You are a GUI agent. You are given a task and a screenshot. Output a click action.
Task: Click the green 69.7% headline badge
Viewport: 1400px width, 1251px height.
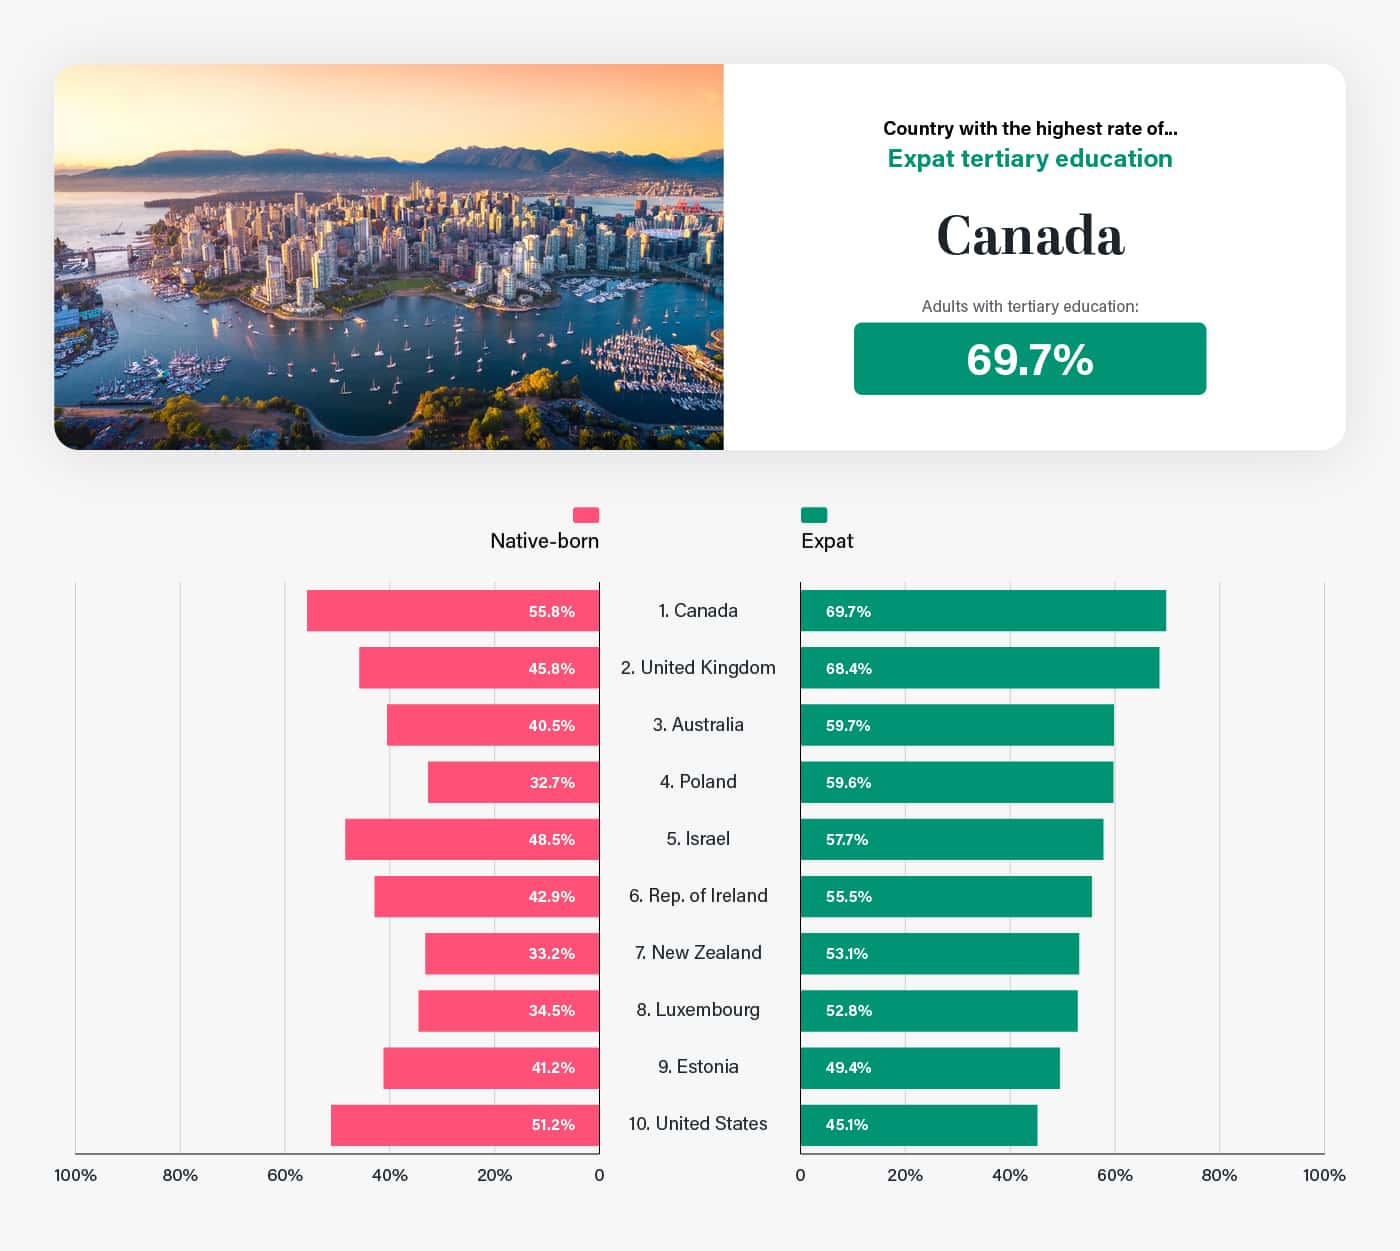pyautogui.click(x=1029, y=359)
